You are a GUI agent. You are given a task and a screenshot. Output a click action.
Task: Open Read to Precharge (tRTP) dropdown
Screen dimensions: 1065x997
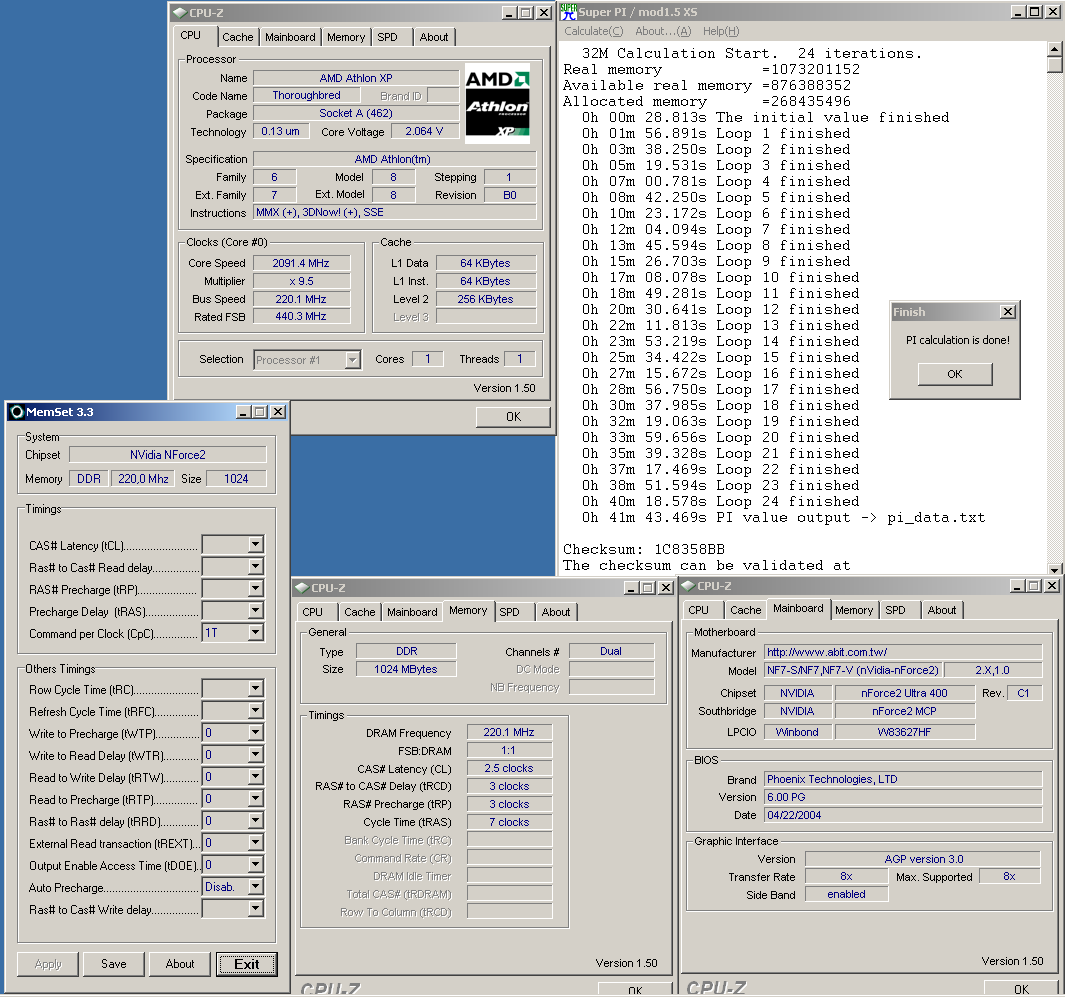coord(255,799)
